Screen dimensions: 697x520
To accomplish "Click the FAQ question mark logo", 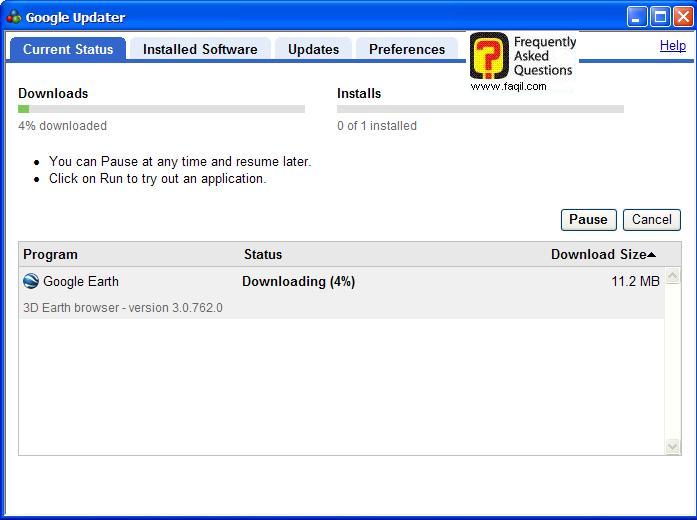I will (489, 56).
